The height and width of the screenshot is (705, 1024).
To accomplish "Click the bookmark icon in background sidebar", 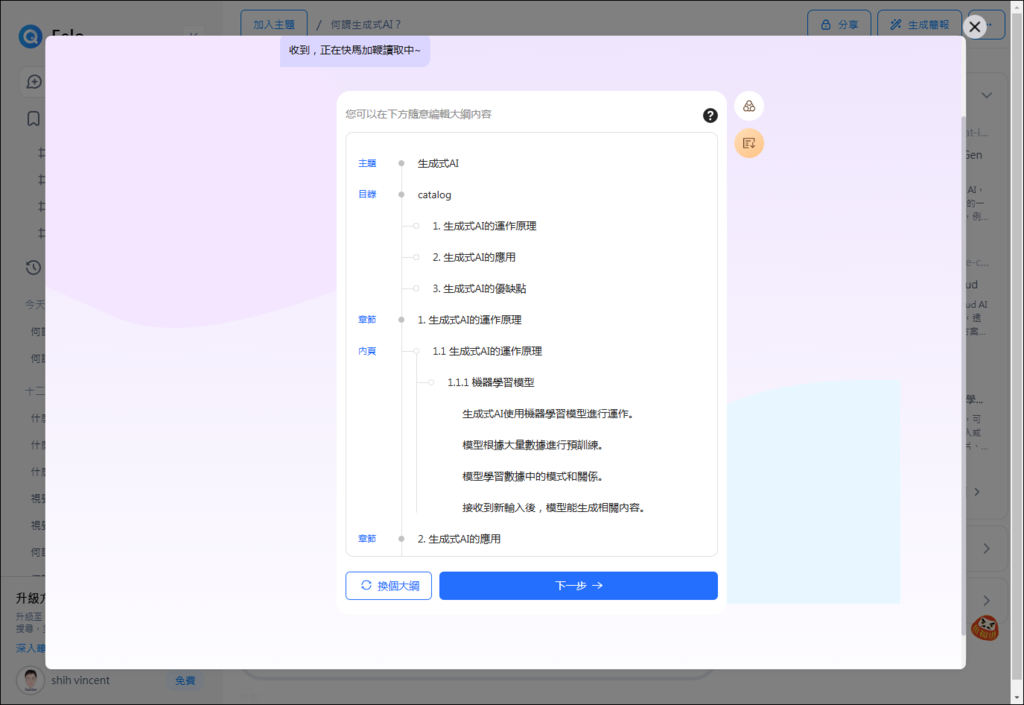I will pyautogui.click(x=33, y=119).
